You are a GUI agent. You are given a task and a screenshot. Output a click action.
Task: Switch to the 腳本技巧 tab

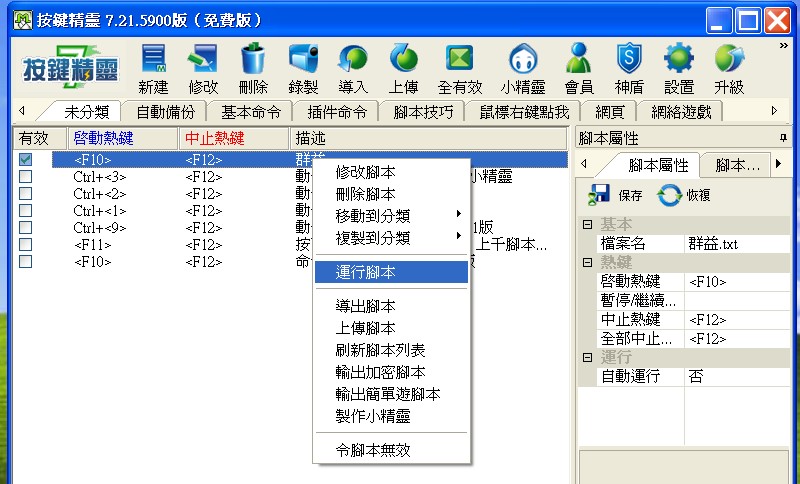coord(423,112)
